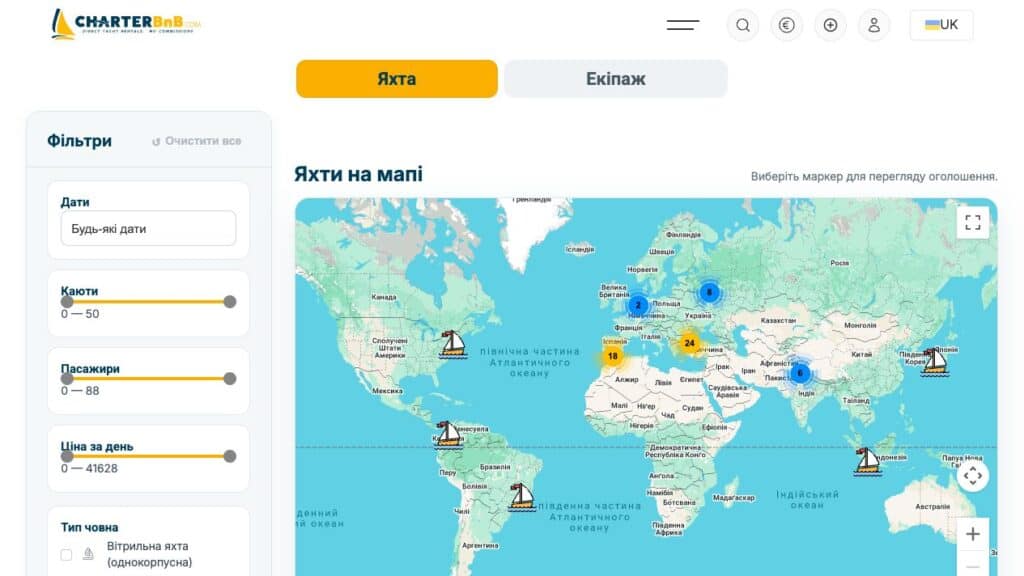Select the sailboat marker in Brazil

pyautogui.click(x=521, y=497)
